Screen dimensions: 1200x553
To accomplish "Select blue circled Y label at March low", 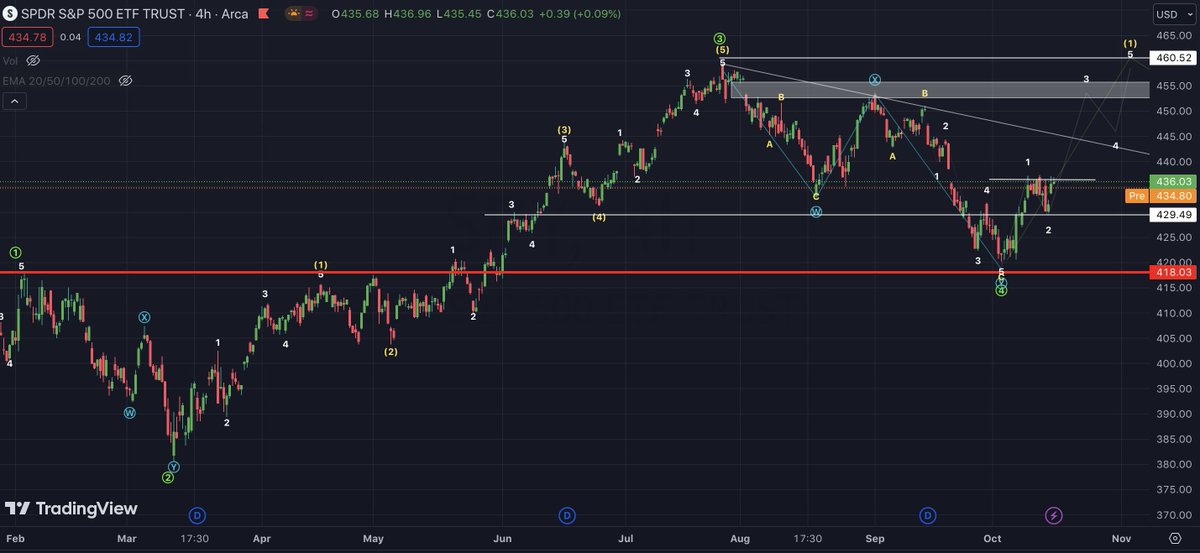I will click(174, 467).
